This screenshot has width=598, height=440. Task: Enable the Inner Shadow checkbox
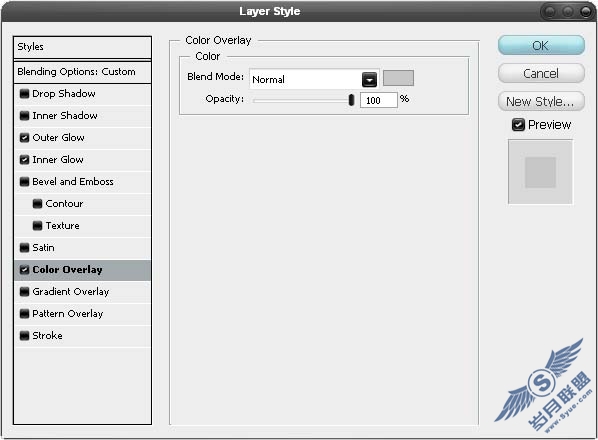(x=24, y=116)
